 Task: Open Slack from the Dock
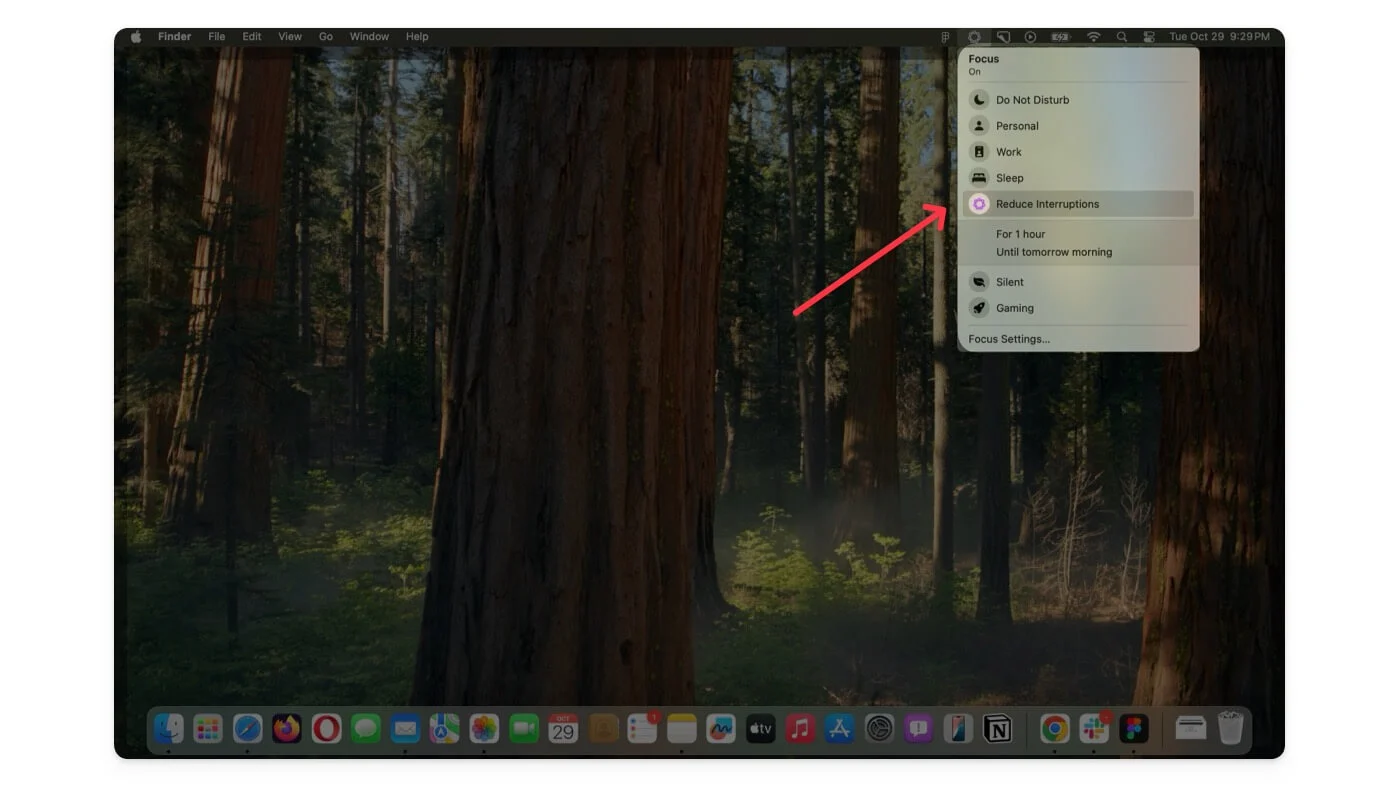(x=1094, y=729)
